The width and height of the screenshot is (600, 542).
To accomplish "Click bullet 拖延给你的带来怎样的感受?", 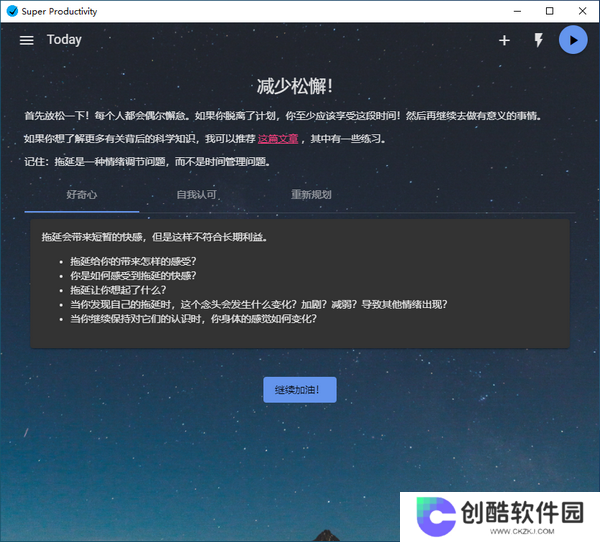I will point(133,261).
